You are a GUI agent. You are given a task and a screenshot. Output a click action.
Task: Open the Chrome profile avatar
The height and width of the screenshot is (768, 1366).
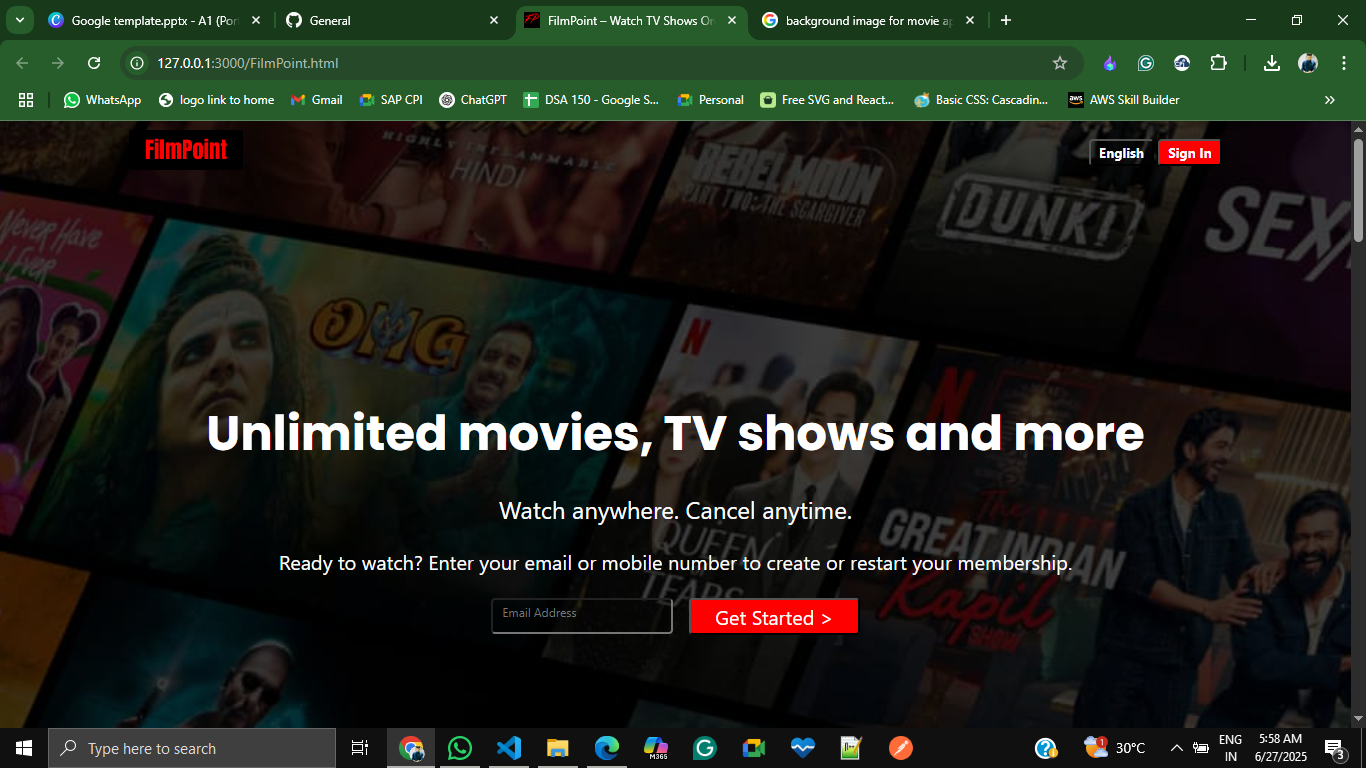pos(1307,62)
